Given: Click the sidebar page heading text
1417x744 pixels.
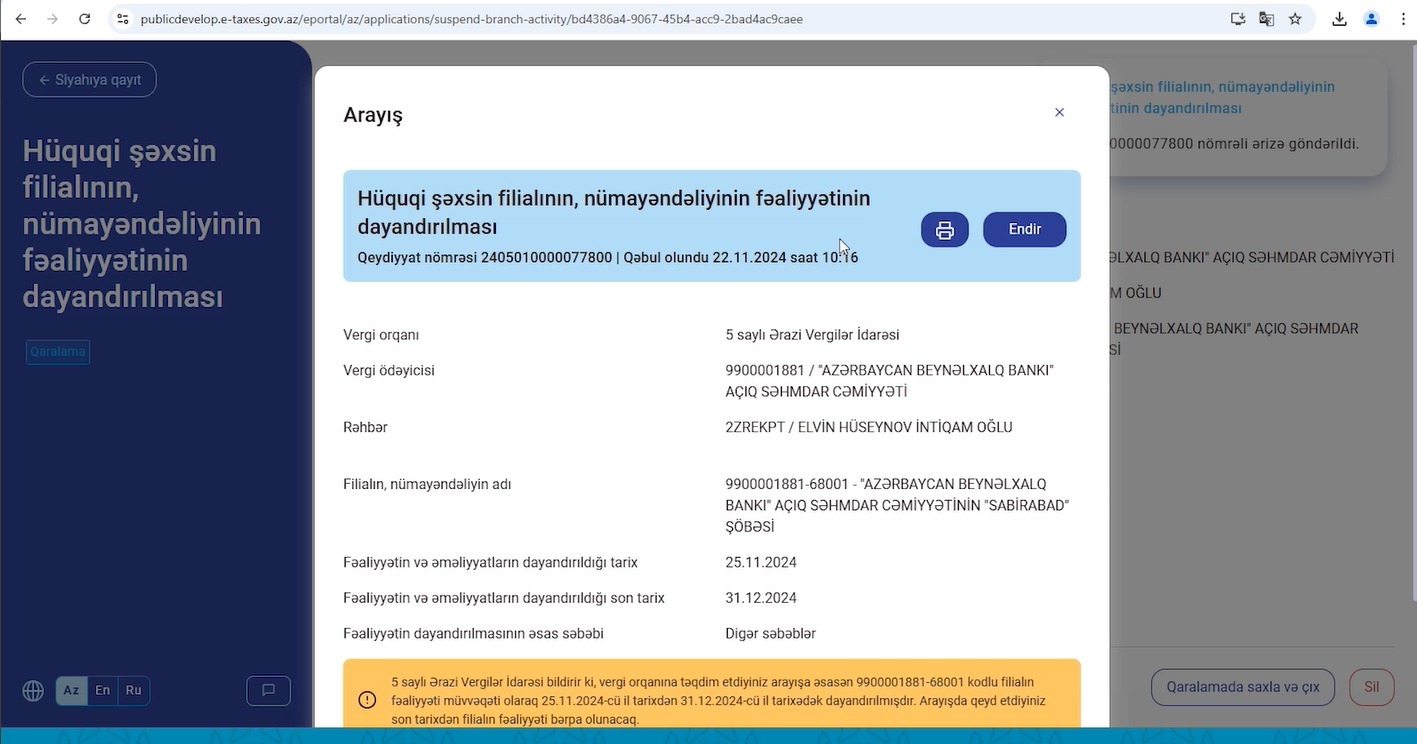Looking at the screenshot, I should click(x=142, y=224).
